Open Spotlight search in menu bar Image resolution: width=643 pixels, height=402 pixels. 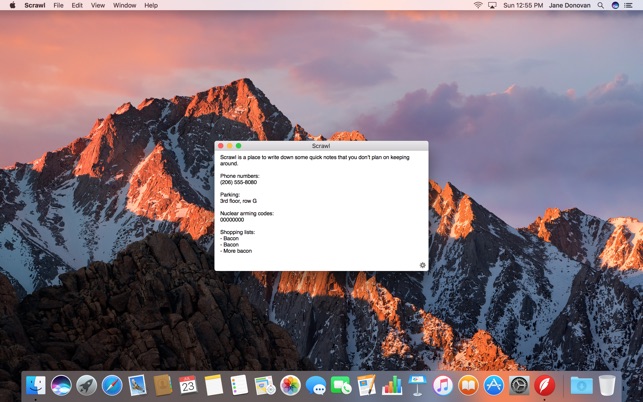[614, 5]
